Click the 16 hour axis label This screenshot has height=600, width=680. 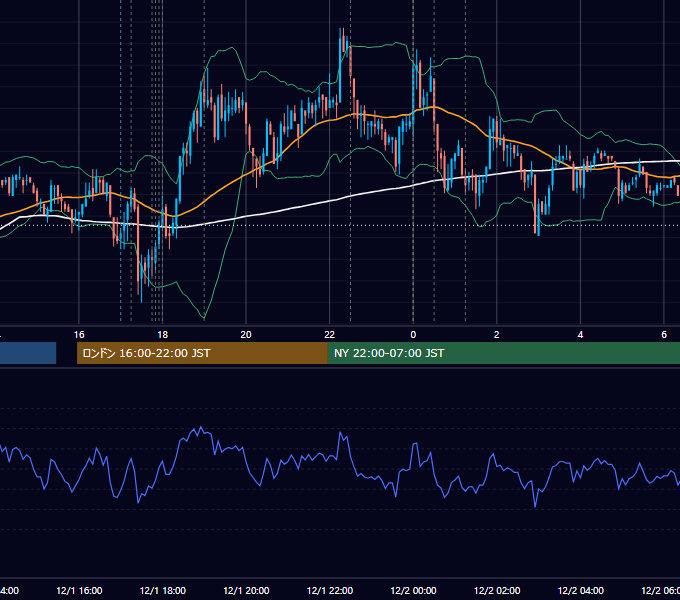pyautogui.click(x=79, y=335)
